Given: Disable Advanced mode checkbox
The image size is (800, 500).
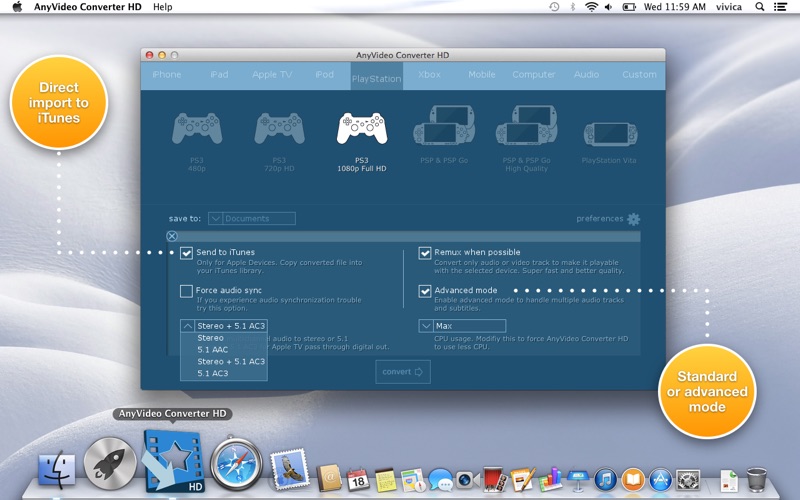Looking at the screenshot, I should pyautogui.click(x=424, y=291).
